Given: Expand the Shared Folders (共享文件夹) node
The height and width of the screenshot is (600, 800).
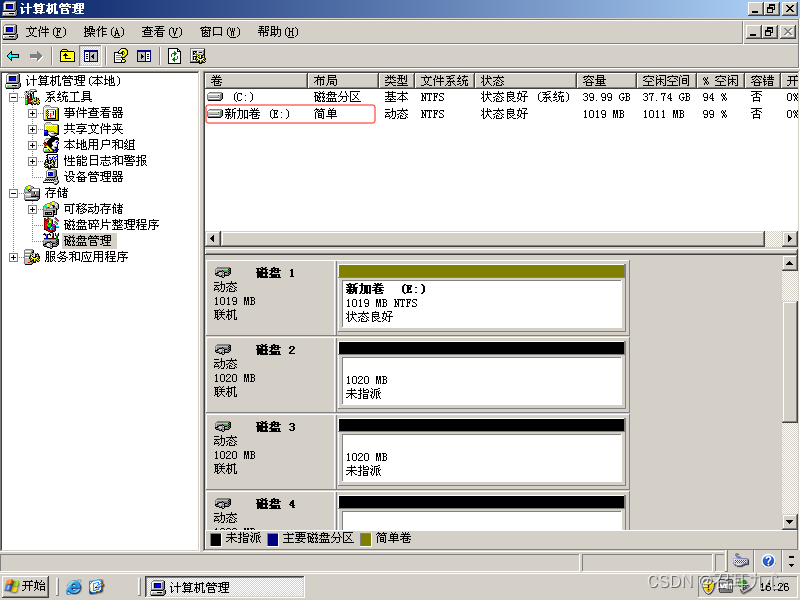Looking at the screenshot, I should (x=33, y=129).
